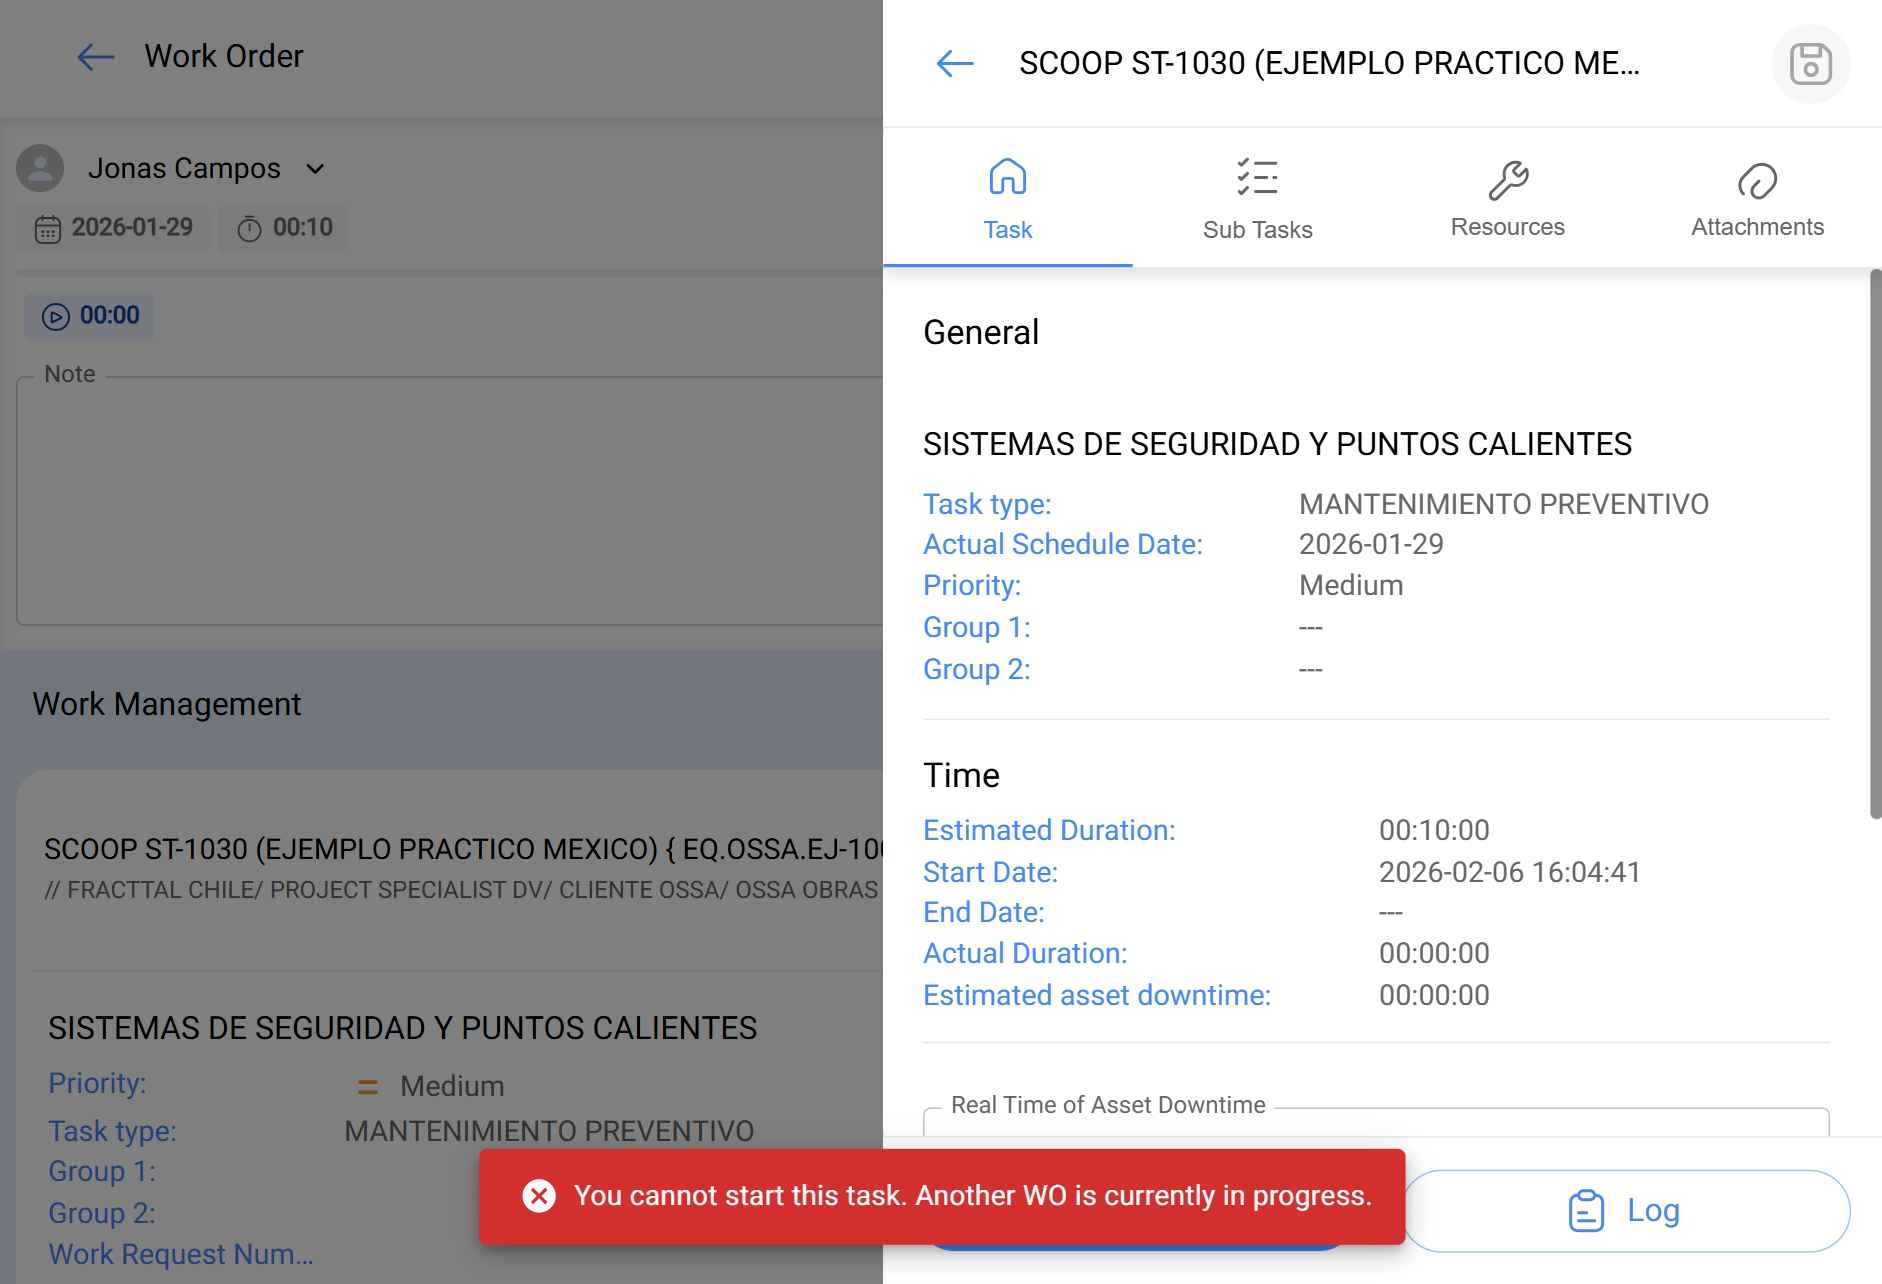Click the save icon at top right

1810,64
